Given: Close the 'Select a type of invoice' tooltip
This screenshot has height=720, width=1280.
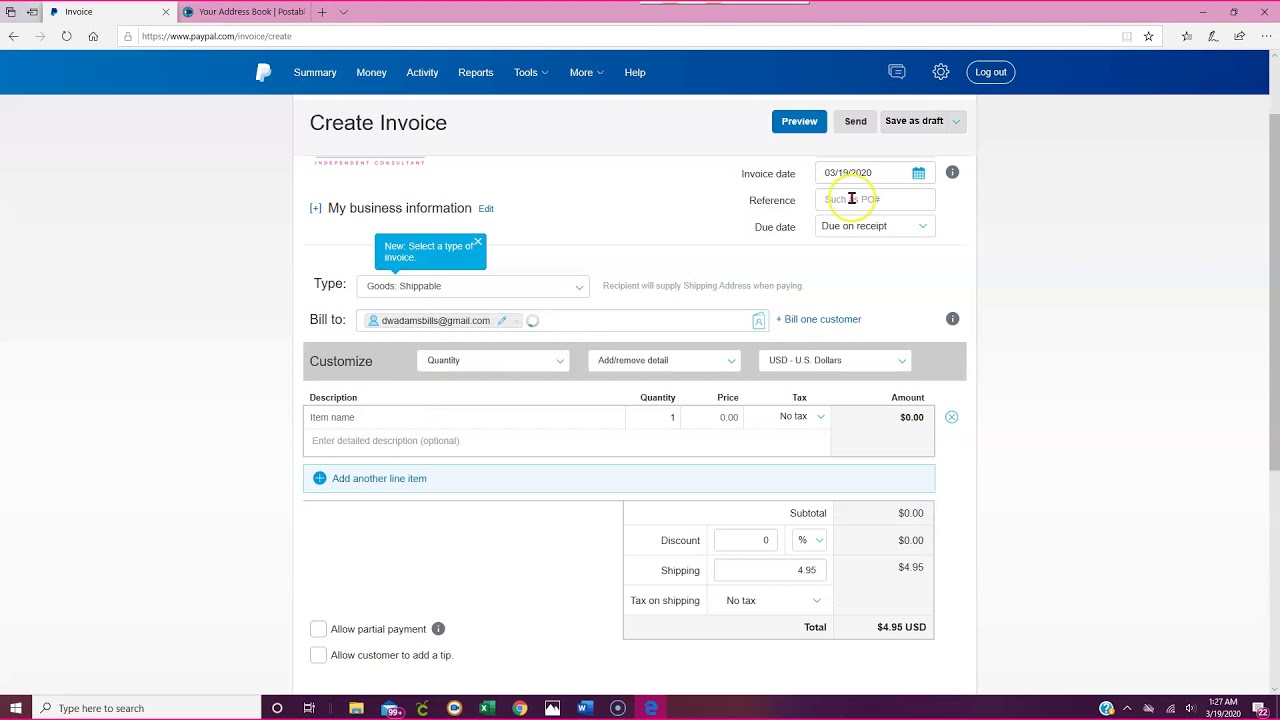Looking at the screenshot, I should (478, 242).
